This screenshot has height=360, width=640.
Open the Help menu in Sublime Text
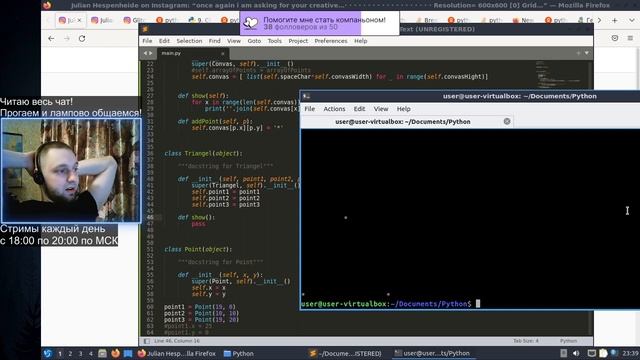(360, 41)
